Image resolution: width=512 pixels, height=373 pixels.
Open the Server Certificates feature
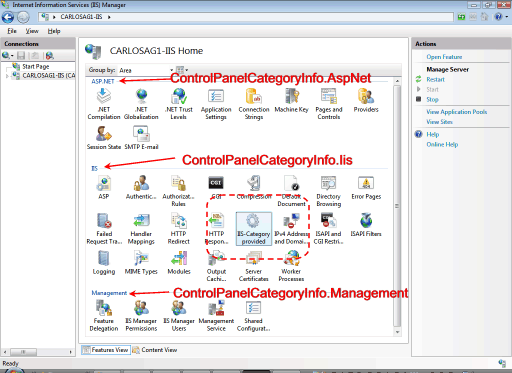(x=254, y=266)
